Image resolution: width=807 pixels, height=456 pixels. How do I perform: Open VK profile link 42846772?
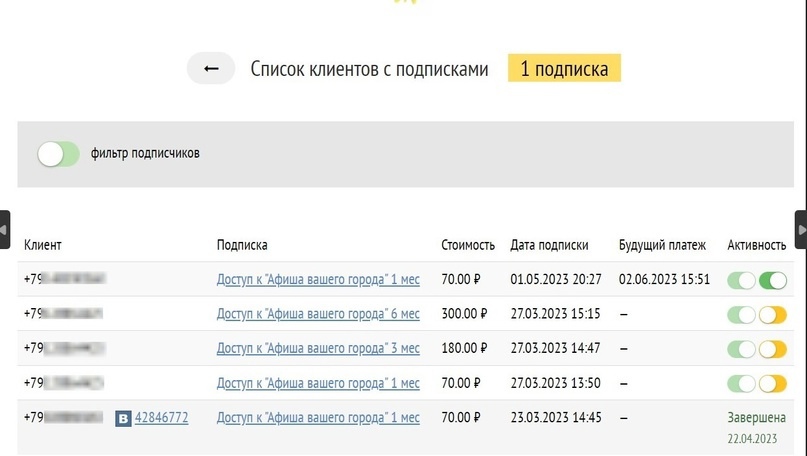coord(161,418)
